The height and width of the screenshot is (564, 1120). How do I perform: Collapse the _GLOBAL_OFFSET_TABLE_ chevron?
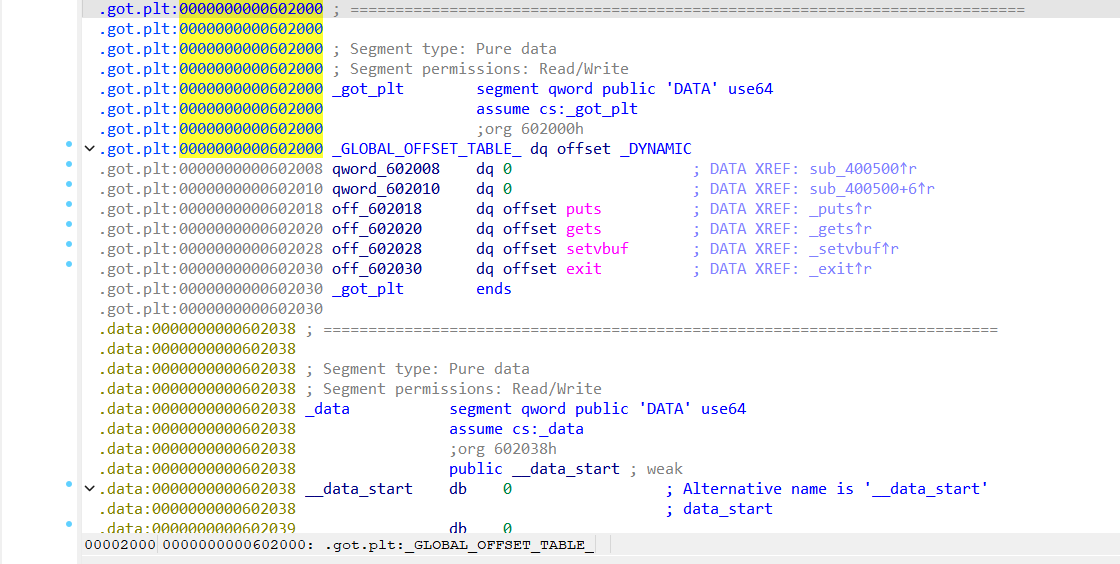coord(91,149)
